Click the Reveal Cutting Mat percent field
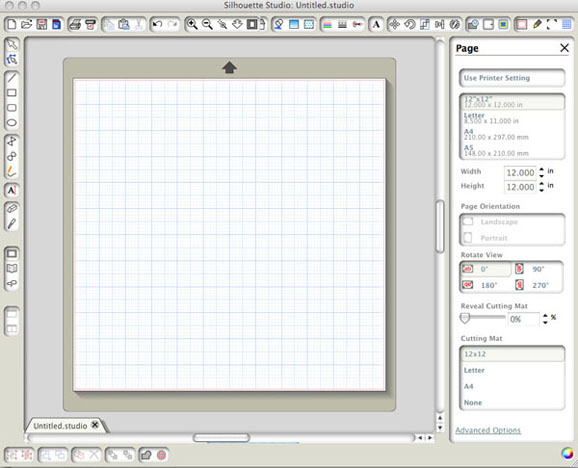578x468 pixels. [x=523, y=319]
